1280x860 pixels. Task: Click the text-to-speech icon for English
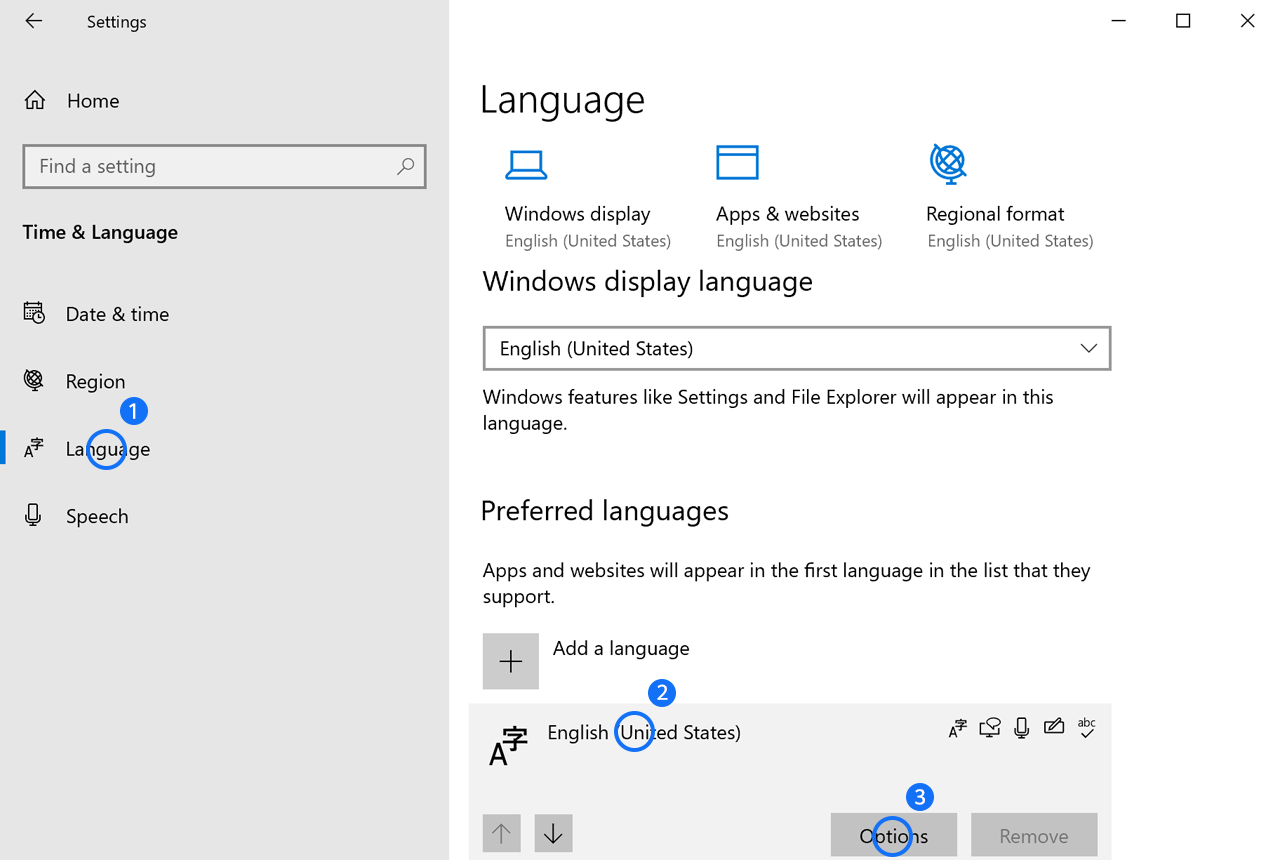pos(989,728)
